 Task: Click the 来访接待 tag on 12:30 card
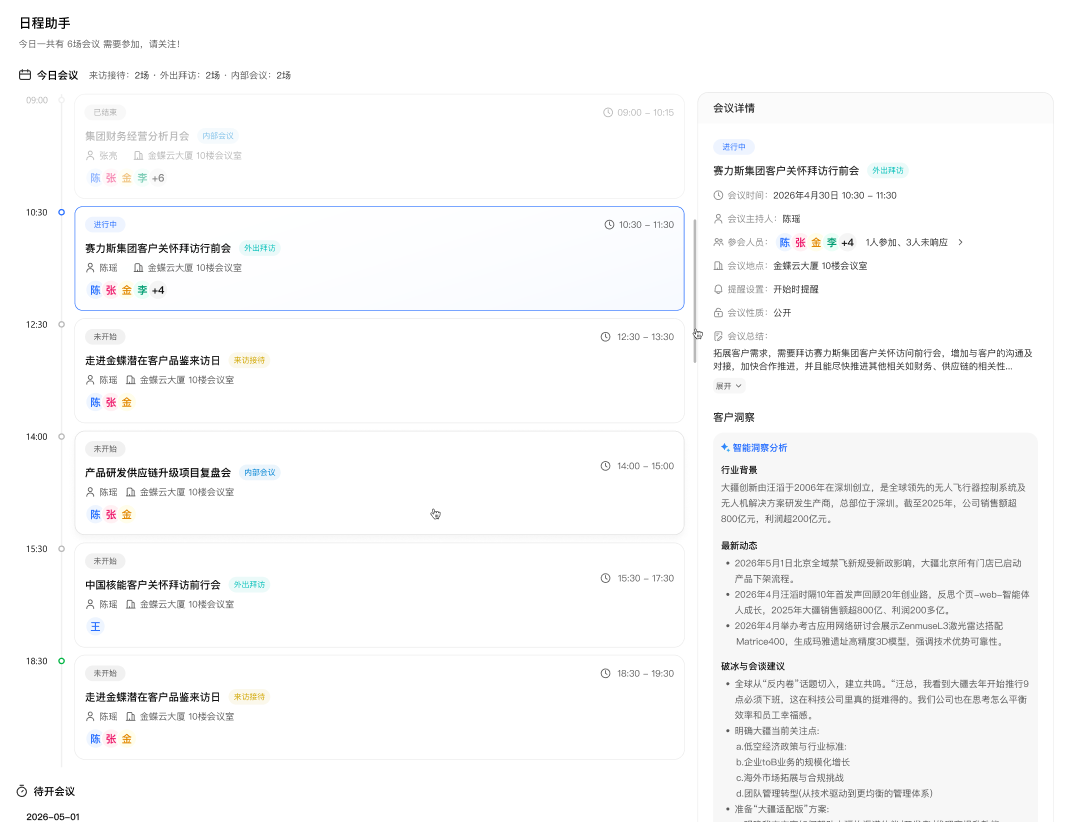(249, 360)
